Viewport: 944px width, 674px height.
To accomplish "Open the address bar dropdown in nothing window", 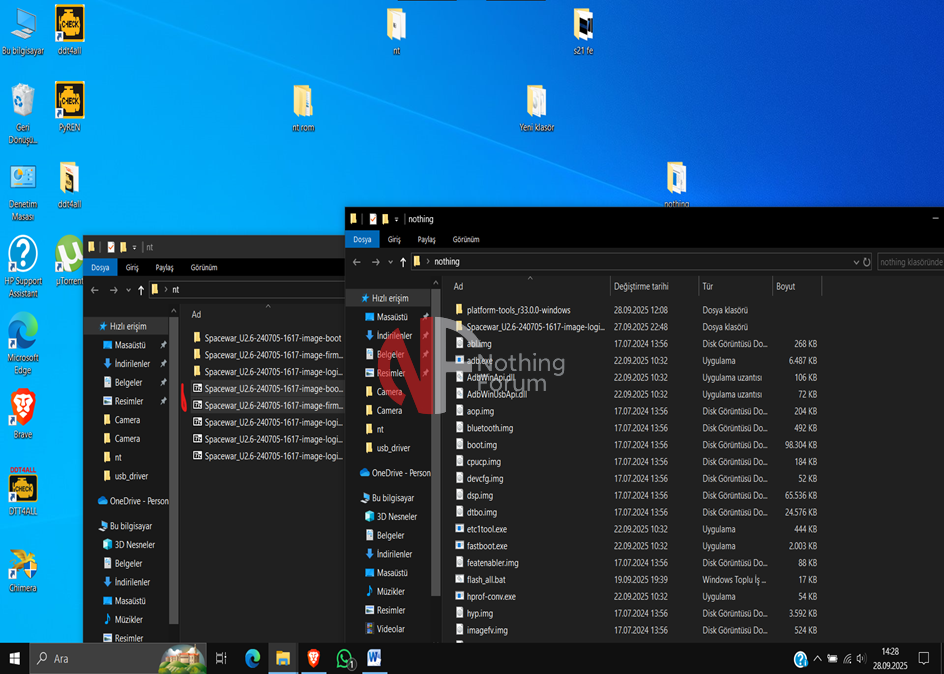I will tap(856, 262).
